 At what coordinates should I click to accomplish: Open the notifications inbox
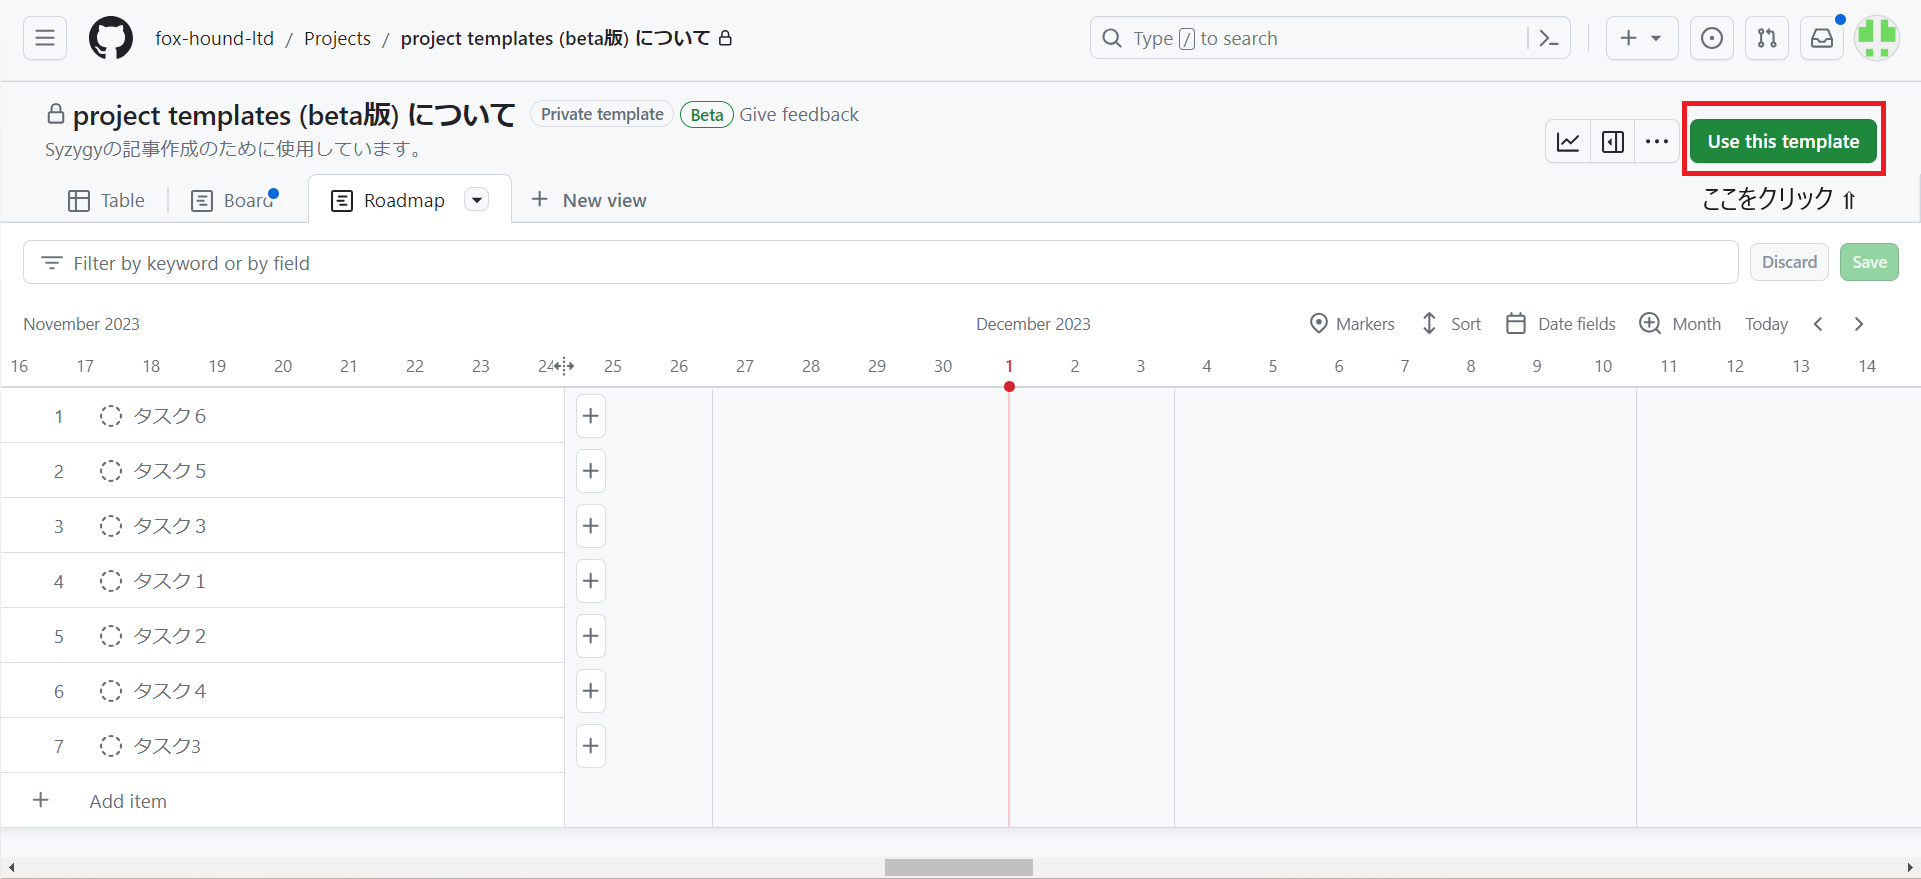[1822, 38]
